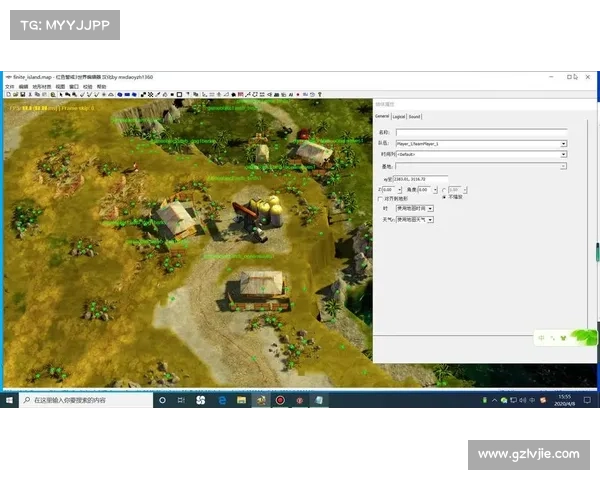Switch to the Sound tab
The image size is (600, 480).
414,116
